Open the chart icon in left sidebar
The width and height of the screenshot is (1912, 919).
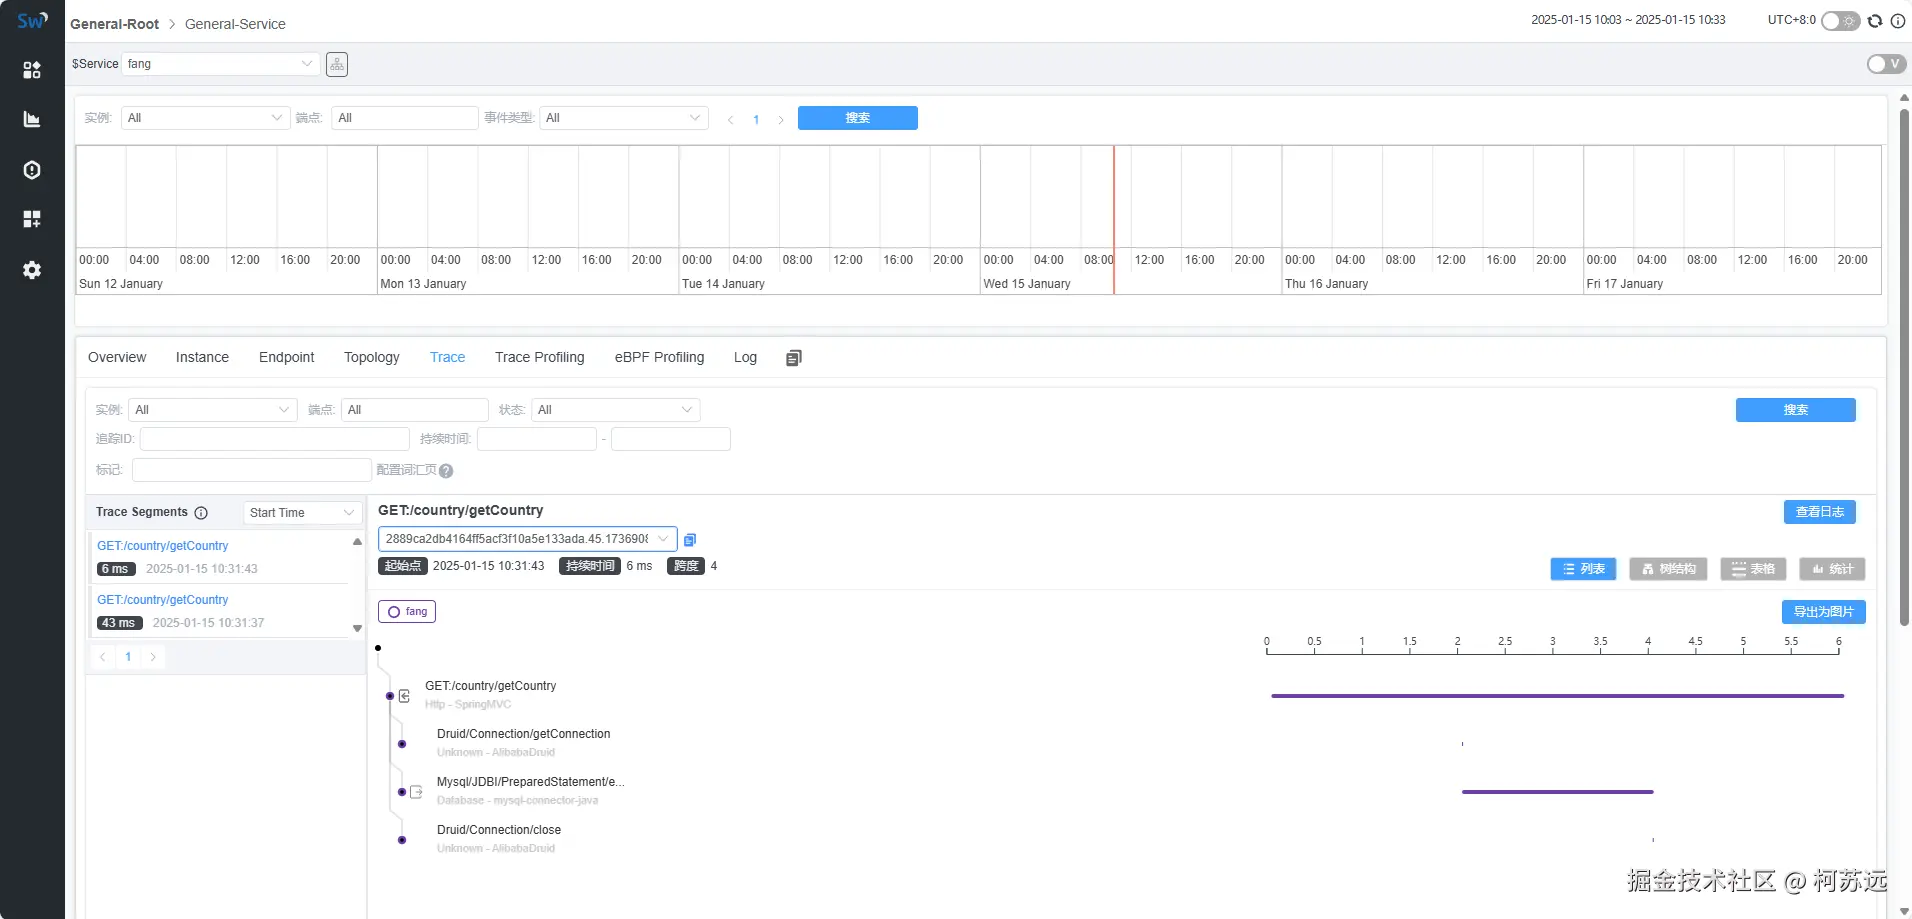click(x=32, y=119)
